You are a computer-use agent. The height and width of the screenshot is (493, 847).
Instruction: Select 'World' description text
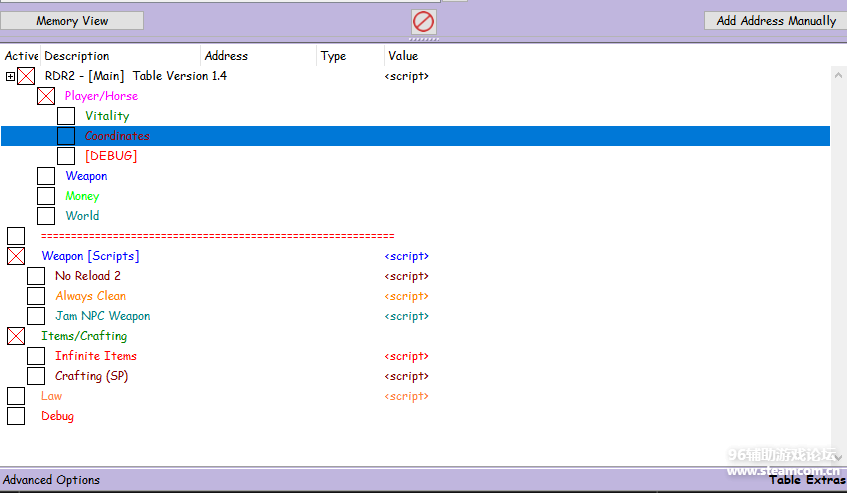tap(82, 216)
